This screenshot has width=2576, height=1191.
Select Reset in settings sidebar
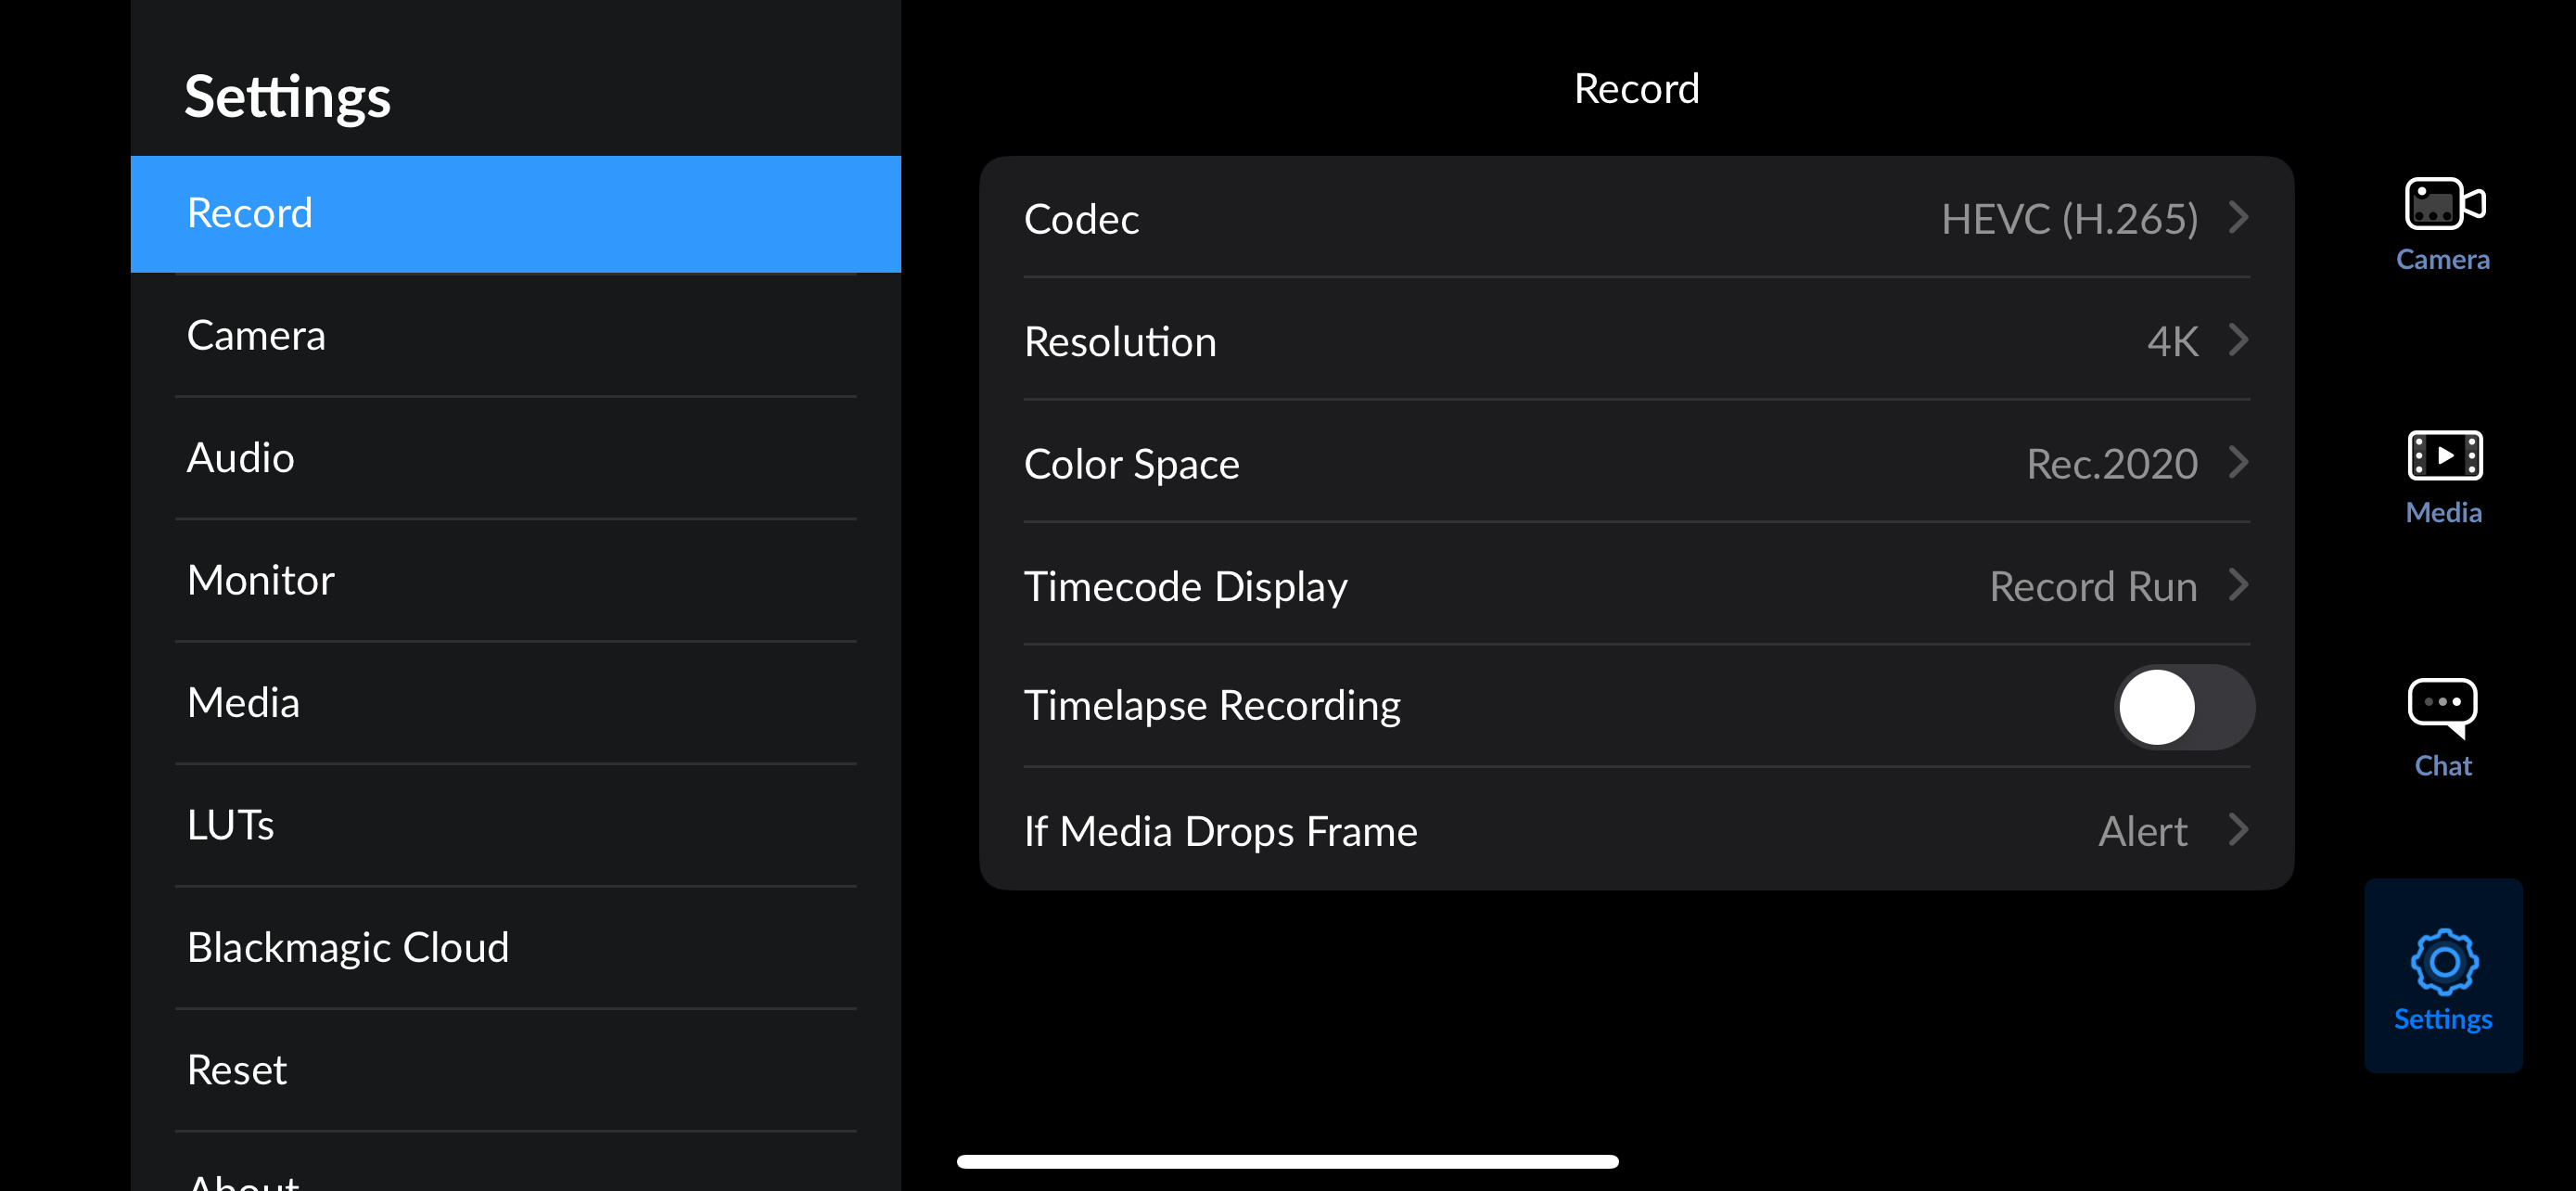click(x=515, y=1070)
